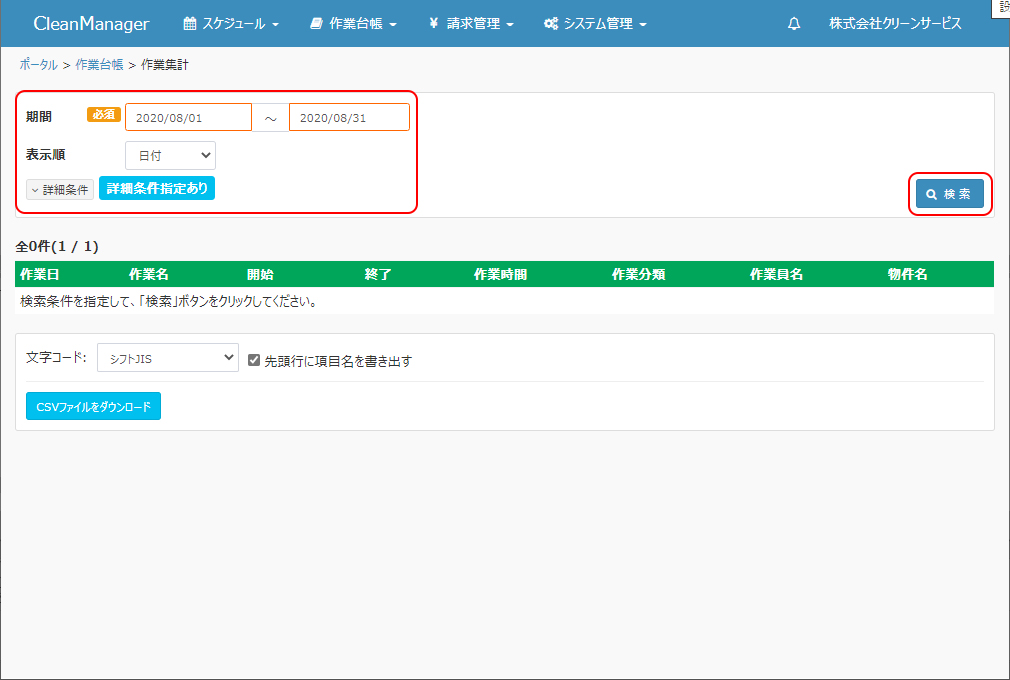Click the 作業日 column header
The height and width of the screenshot is (680, 1010).
[40, 274]
